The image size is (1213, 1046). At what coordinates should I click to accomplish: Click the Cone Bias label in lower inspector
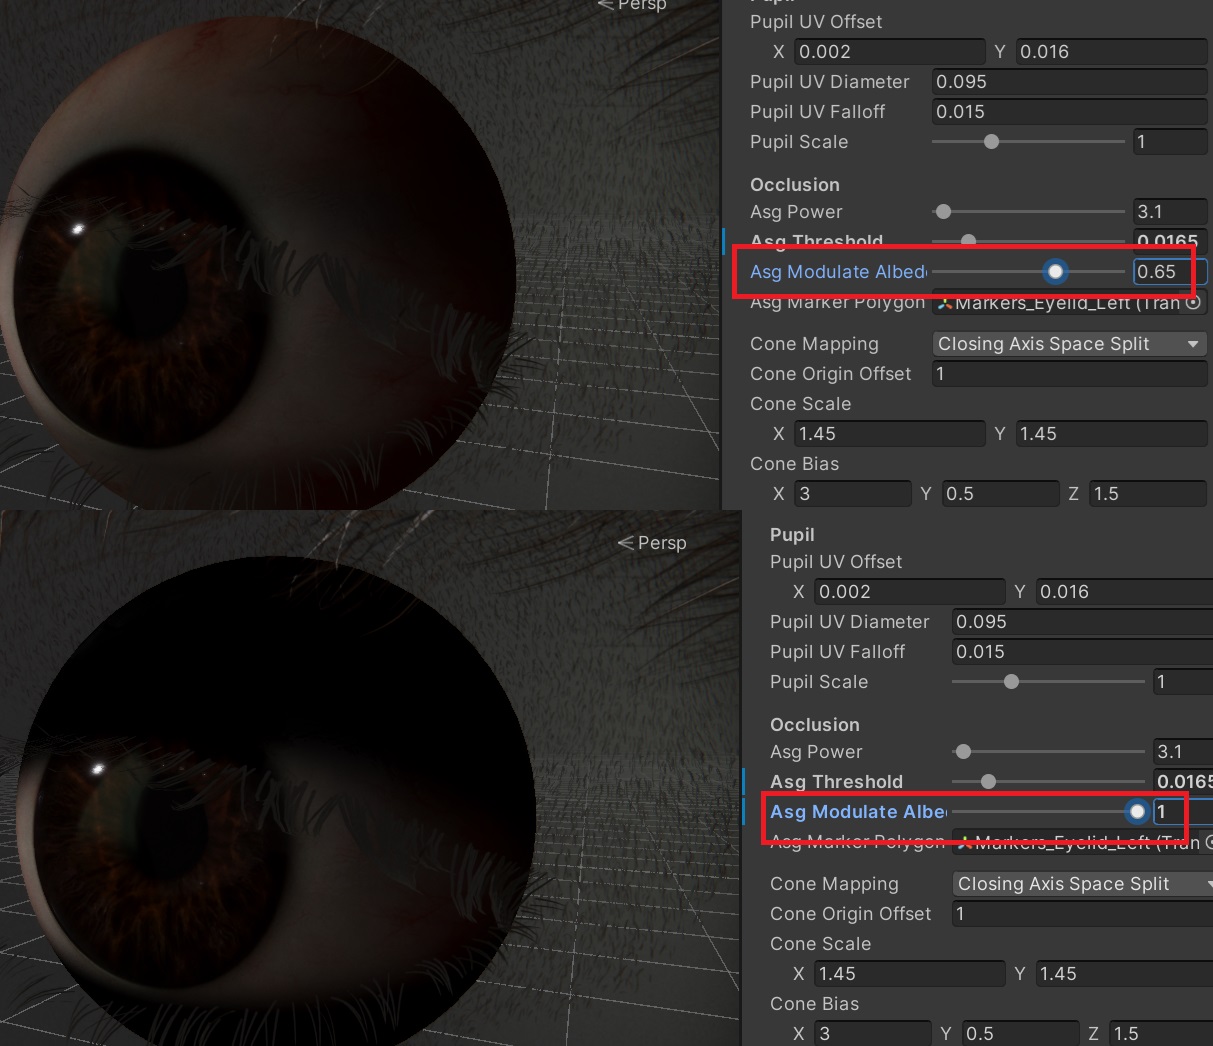click(x=814, y=1004)
